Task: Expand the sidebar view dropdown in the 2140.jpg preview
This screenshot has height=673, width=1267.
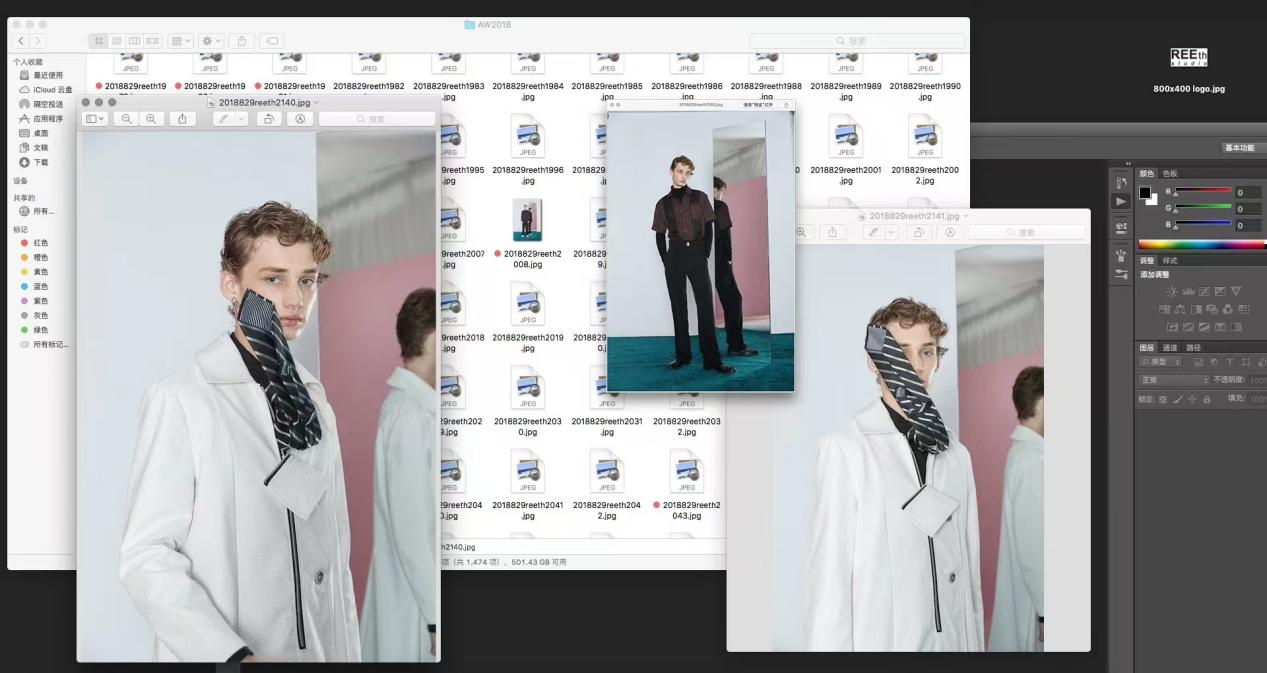Action: 96,119
